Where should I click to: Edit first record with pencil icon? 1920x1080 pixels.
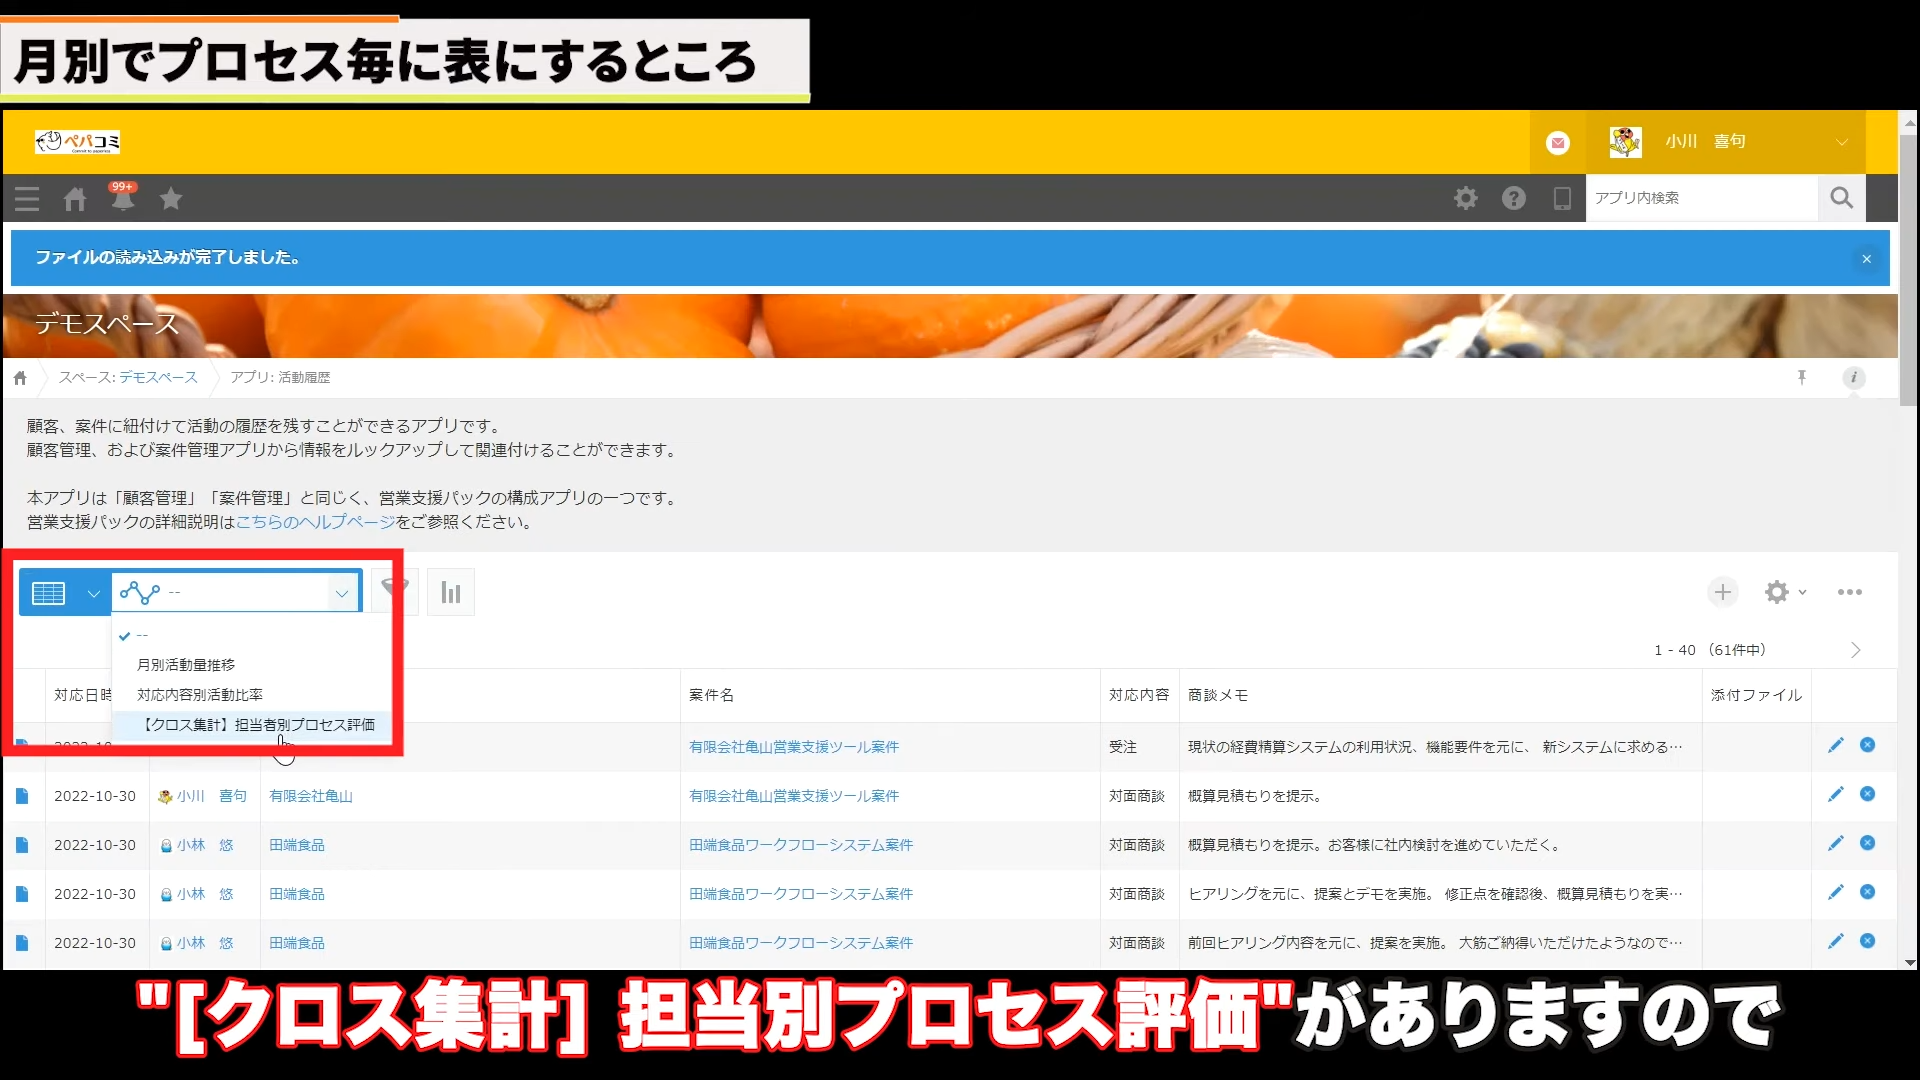[1835, 745]
